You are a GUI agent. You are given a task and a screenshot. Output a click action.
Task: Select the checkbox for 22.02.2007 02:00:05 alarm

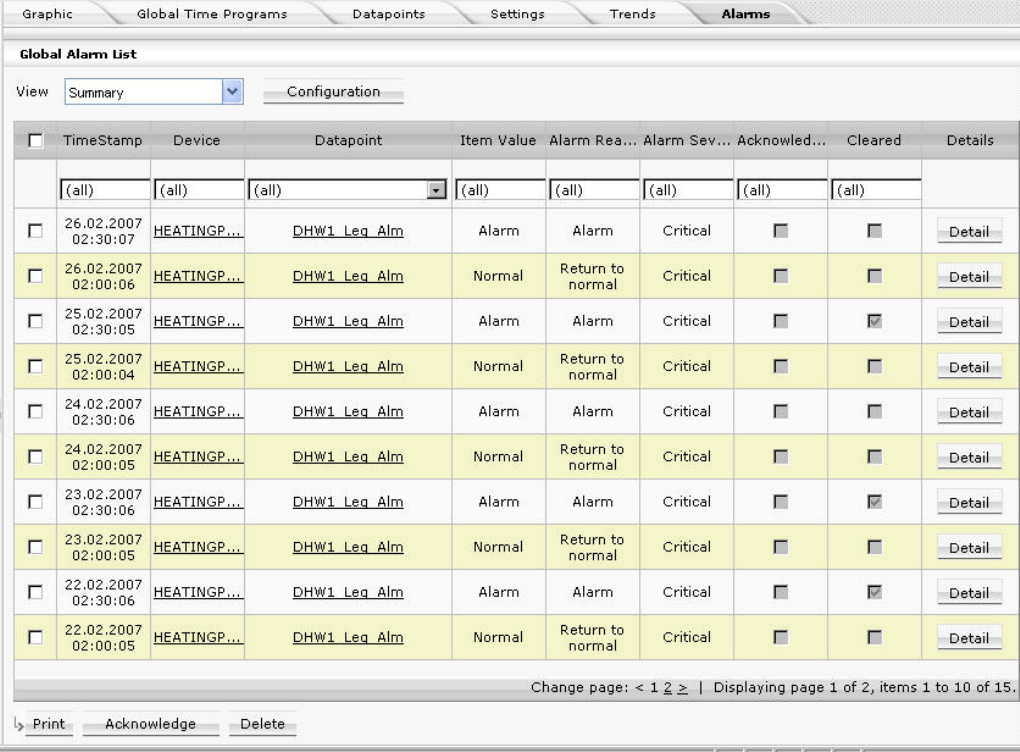(x=35, y=638)
